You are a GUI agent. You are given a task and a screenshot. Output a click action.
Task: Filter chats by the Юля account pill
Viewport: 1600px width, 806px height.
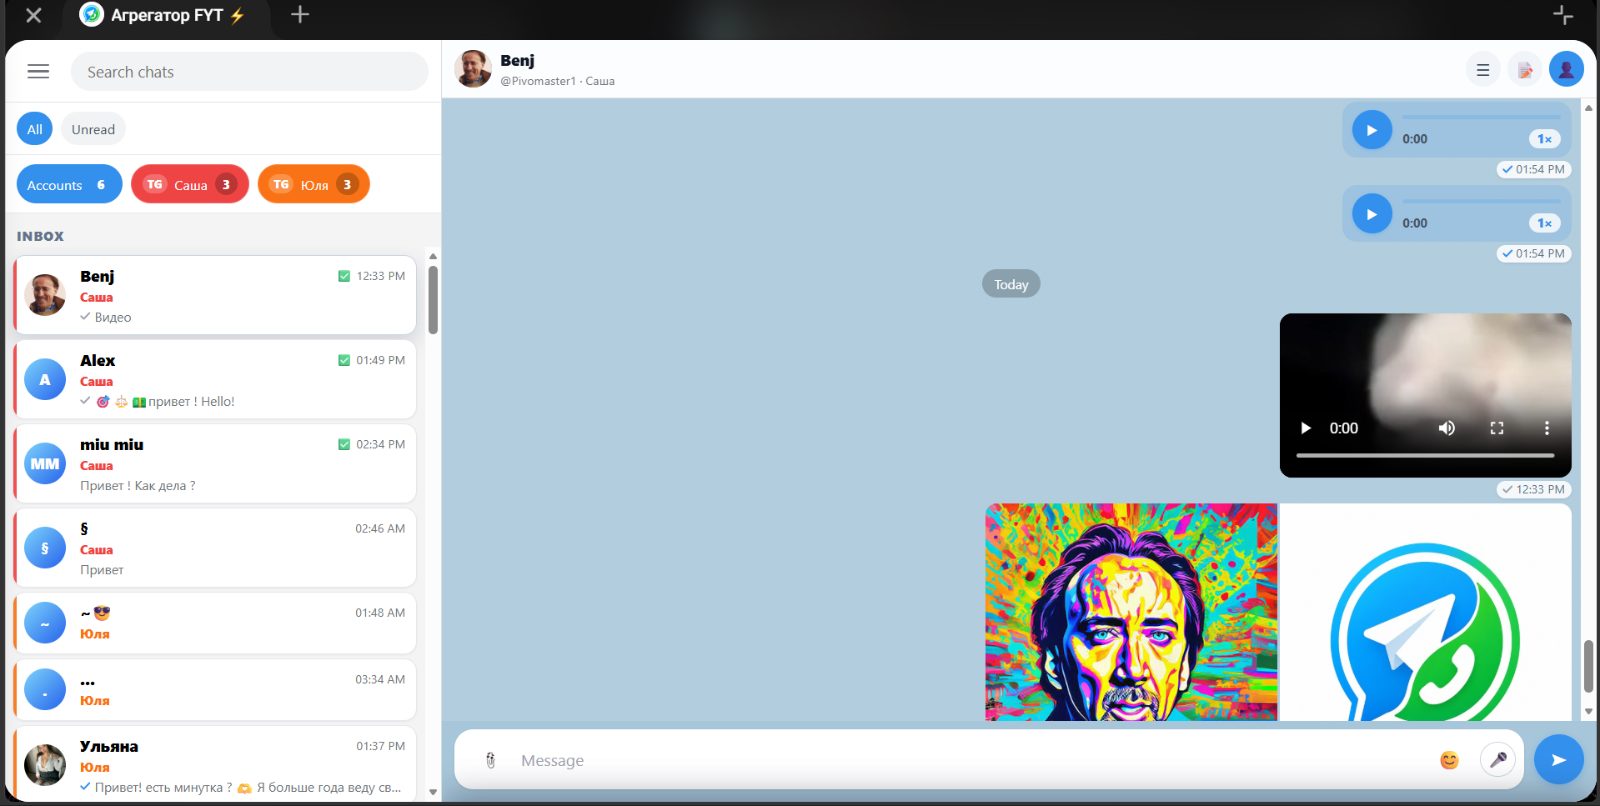point(314,184)
